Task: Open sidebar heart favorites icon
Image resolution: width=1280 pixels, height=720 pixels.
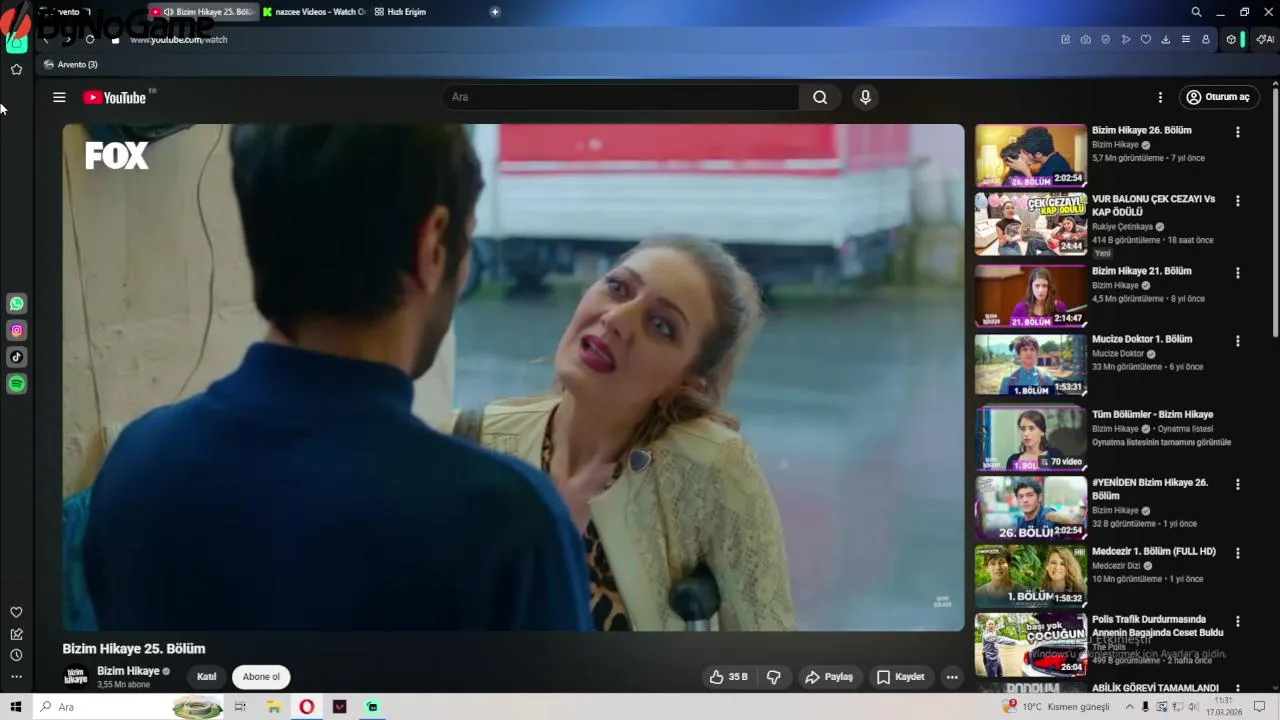Action: [x=16, y=612]
